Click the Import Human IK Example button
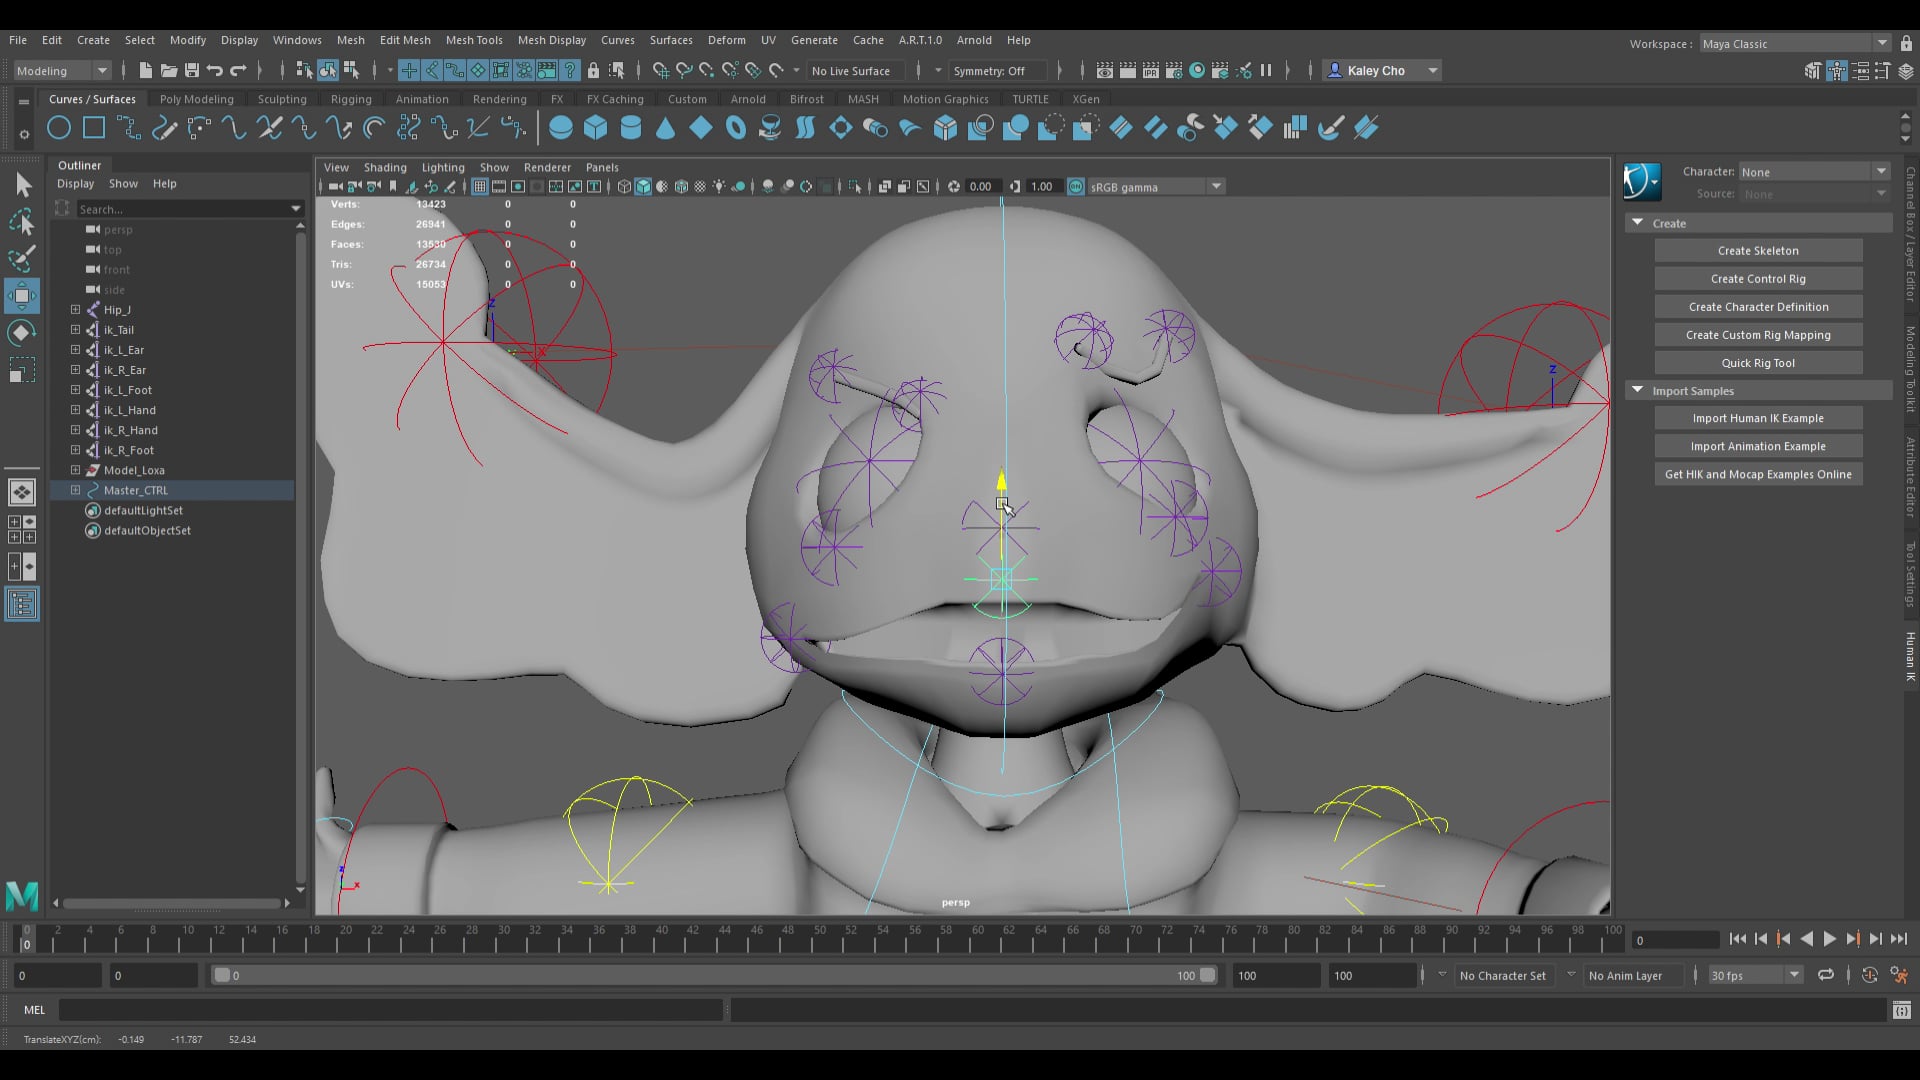The width and height of the screenshot is (1920, 1080). (1757, 417)
